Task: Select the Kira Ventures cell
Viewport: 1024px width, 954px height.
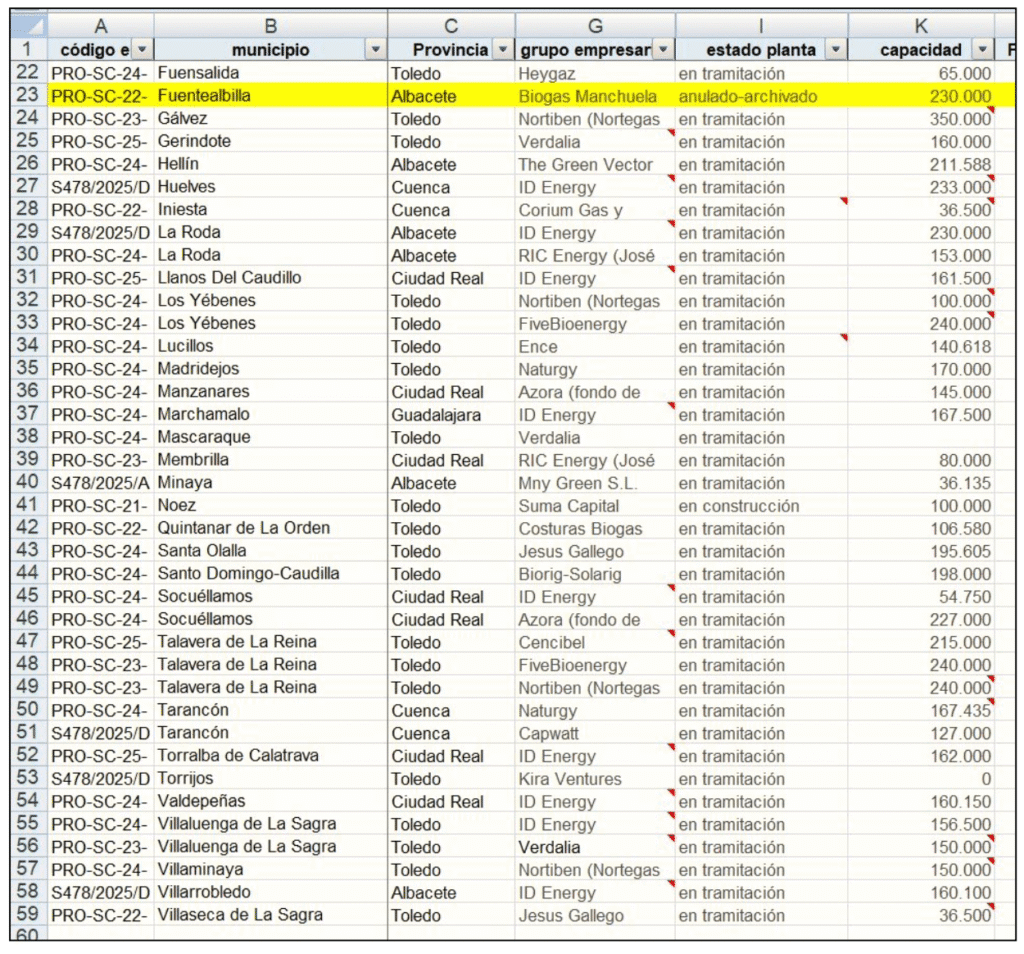Action: tap(595, 779)
